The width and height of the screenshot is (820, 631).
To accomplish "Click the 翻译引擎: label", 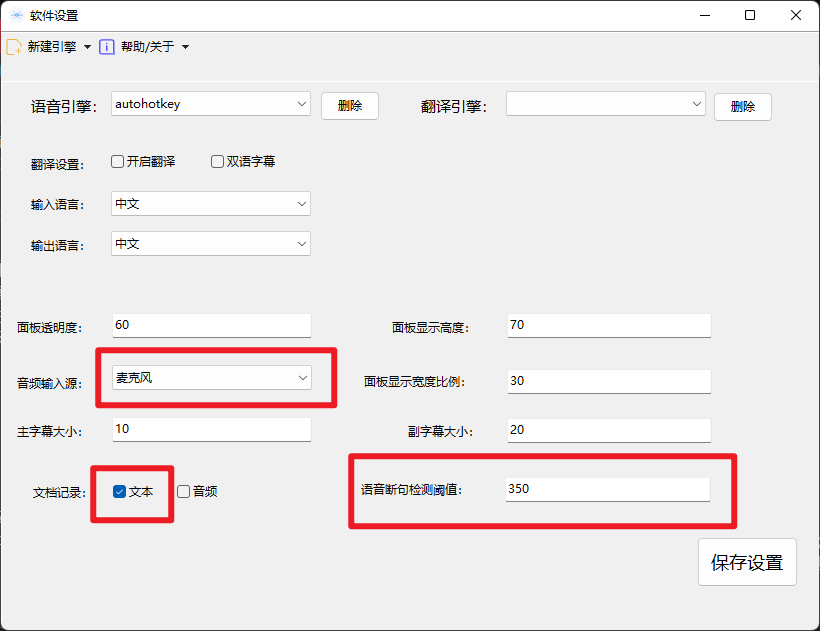I will tap(453, 107).
